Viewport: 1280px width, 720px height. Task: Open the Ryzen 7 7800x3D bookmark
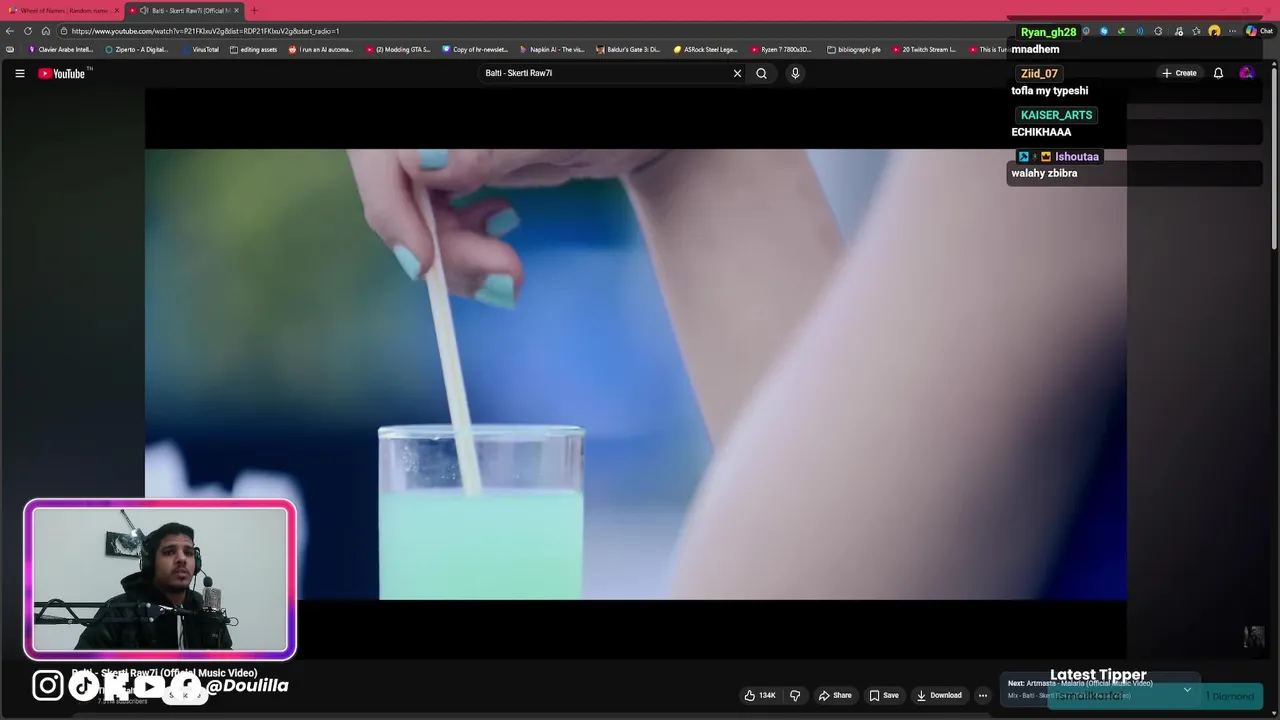(781, 49)
